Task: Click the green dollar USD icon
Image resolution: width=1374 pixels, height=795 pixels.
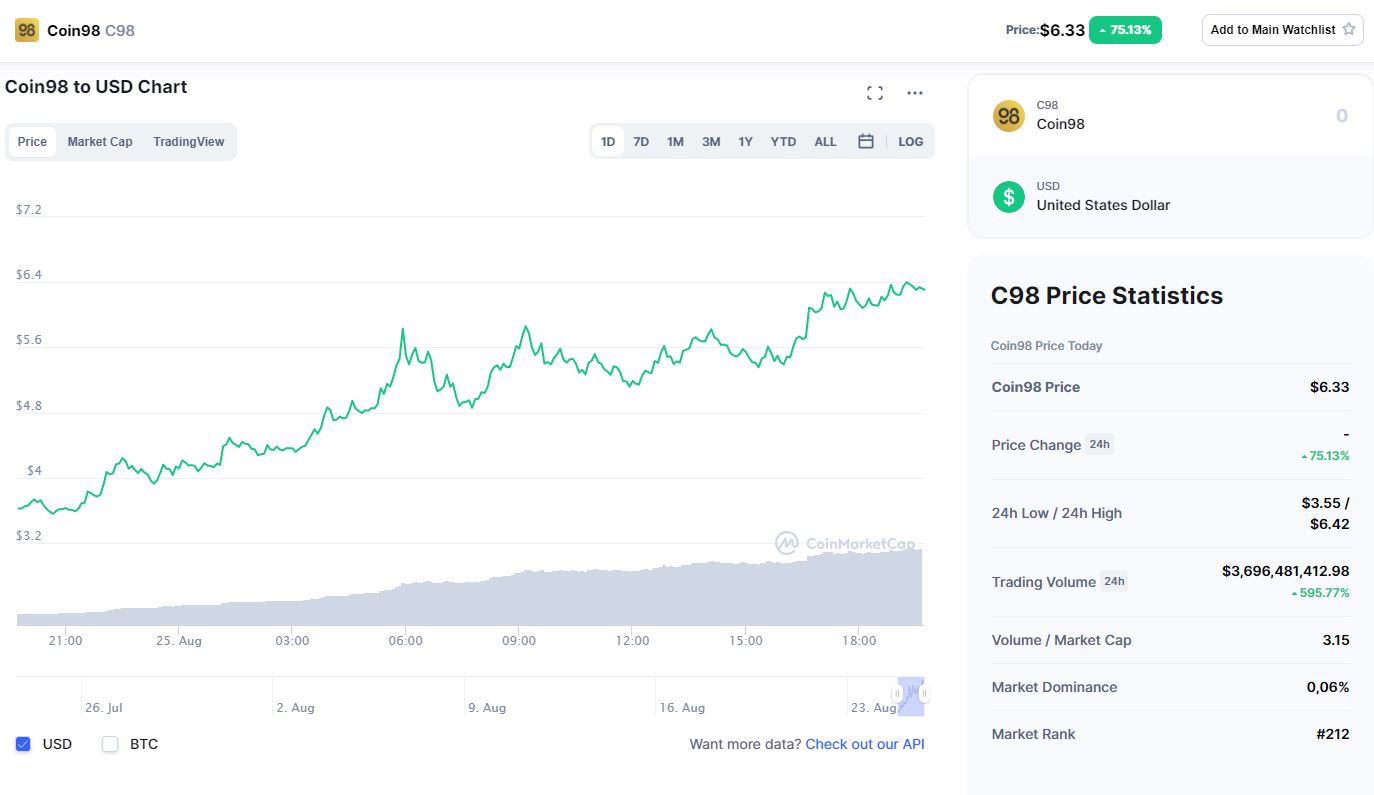Action: tap(1008, 197)
